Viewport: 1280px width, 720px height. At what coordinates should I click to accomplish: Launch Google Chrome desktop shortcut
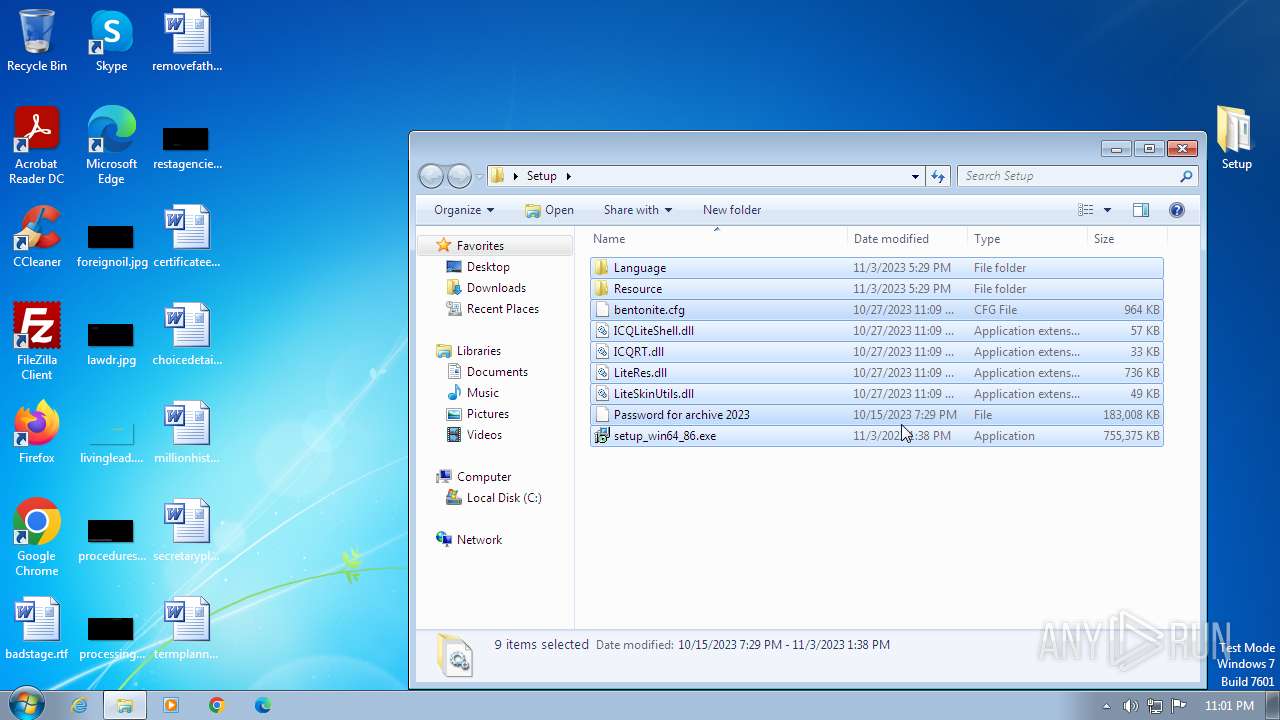click(x=37, y=537)
